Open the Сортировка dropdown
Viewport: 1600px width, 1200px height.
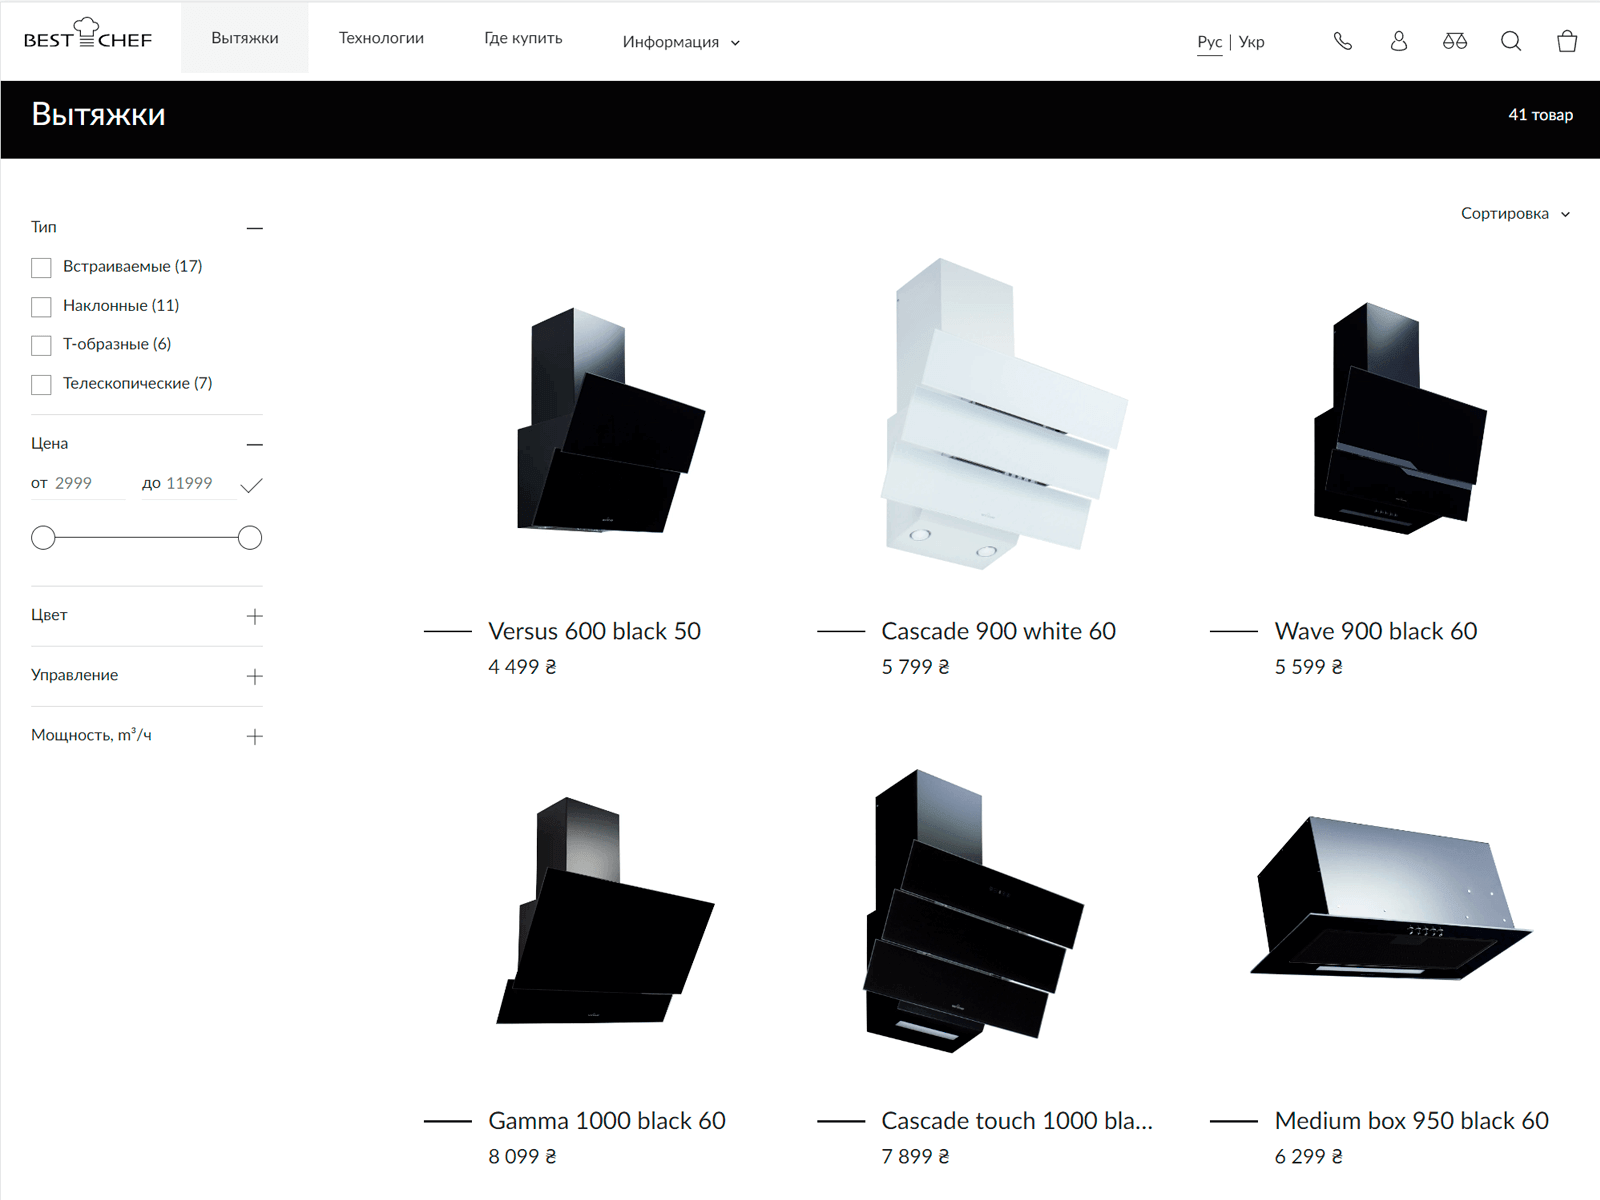pos(1515,214)
